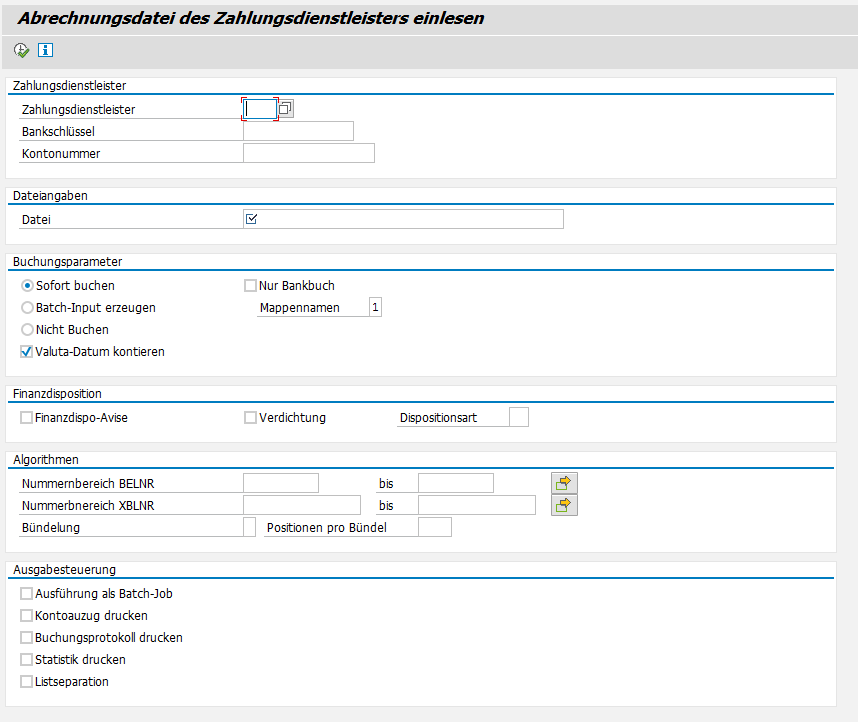This screenshot has height=722, width=858.
Task: Enable Statistik drucken checkbox
Action: (x=27, y=660)
